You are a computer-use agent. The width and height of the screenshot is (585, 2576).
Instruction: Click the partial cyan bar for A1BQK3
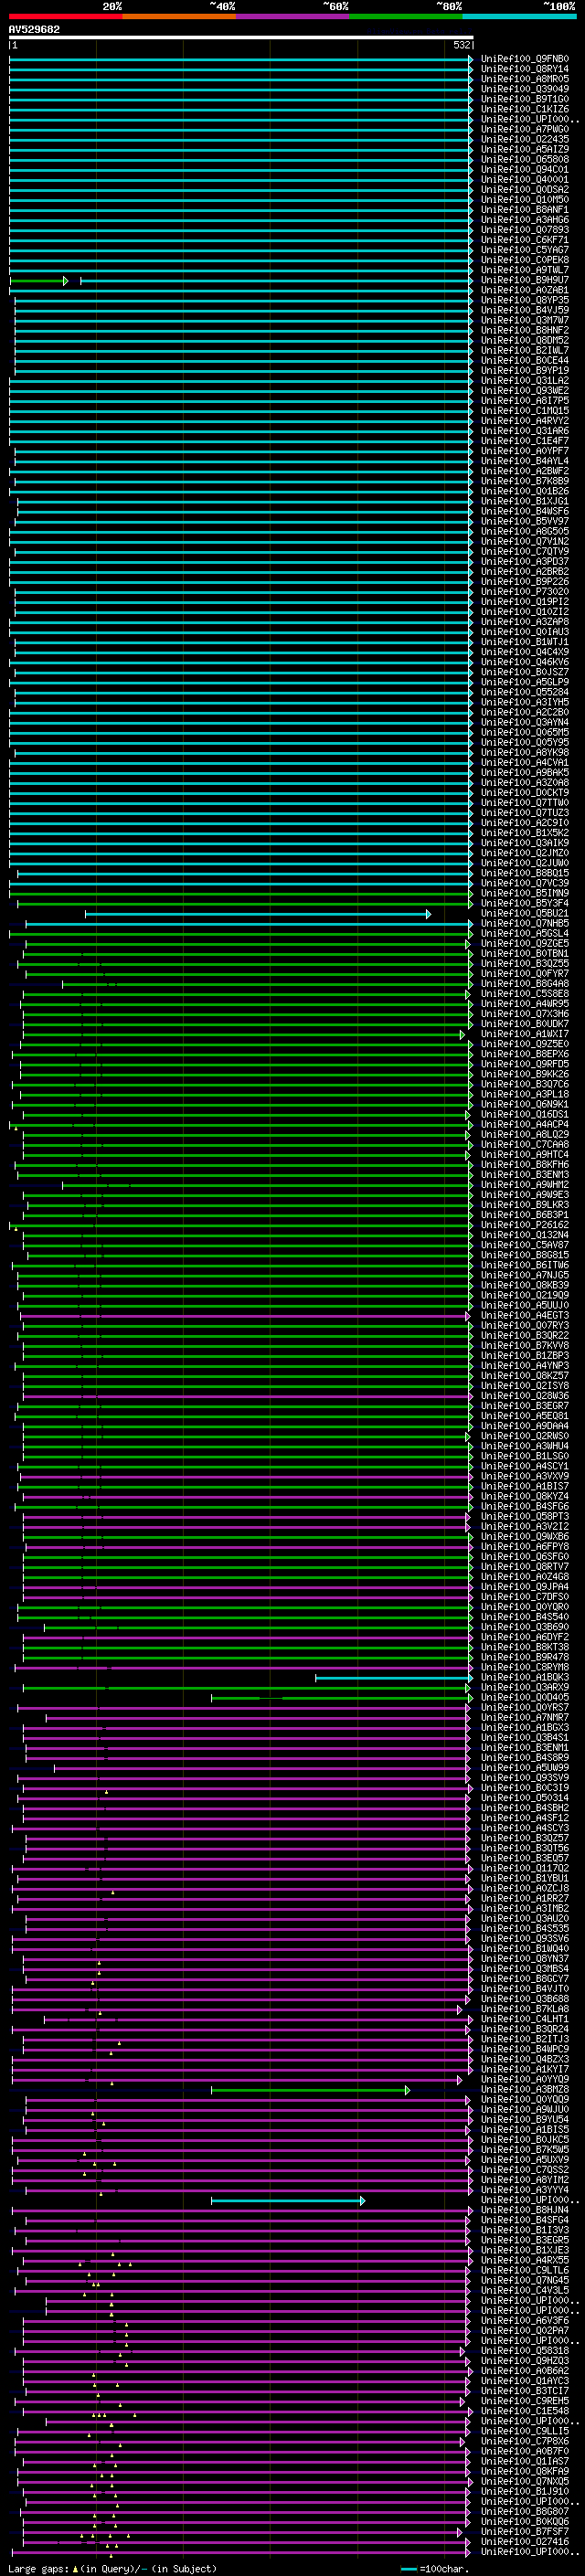[x=393, y=1678]
